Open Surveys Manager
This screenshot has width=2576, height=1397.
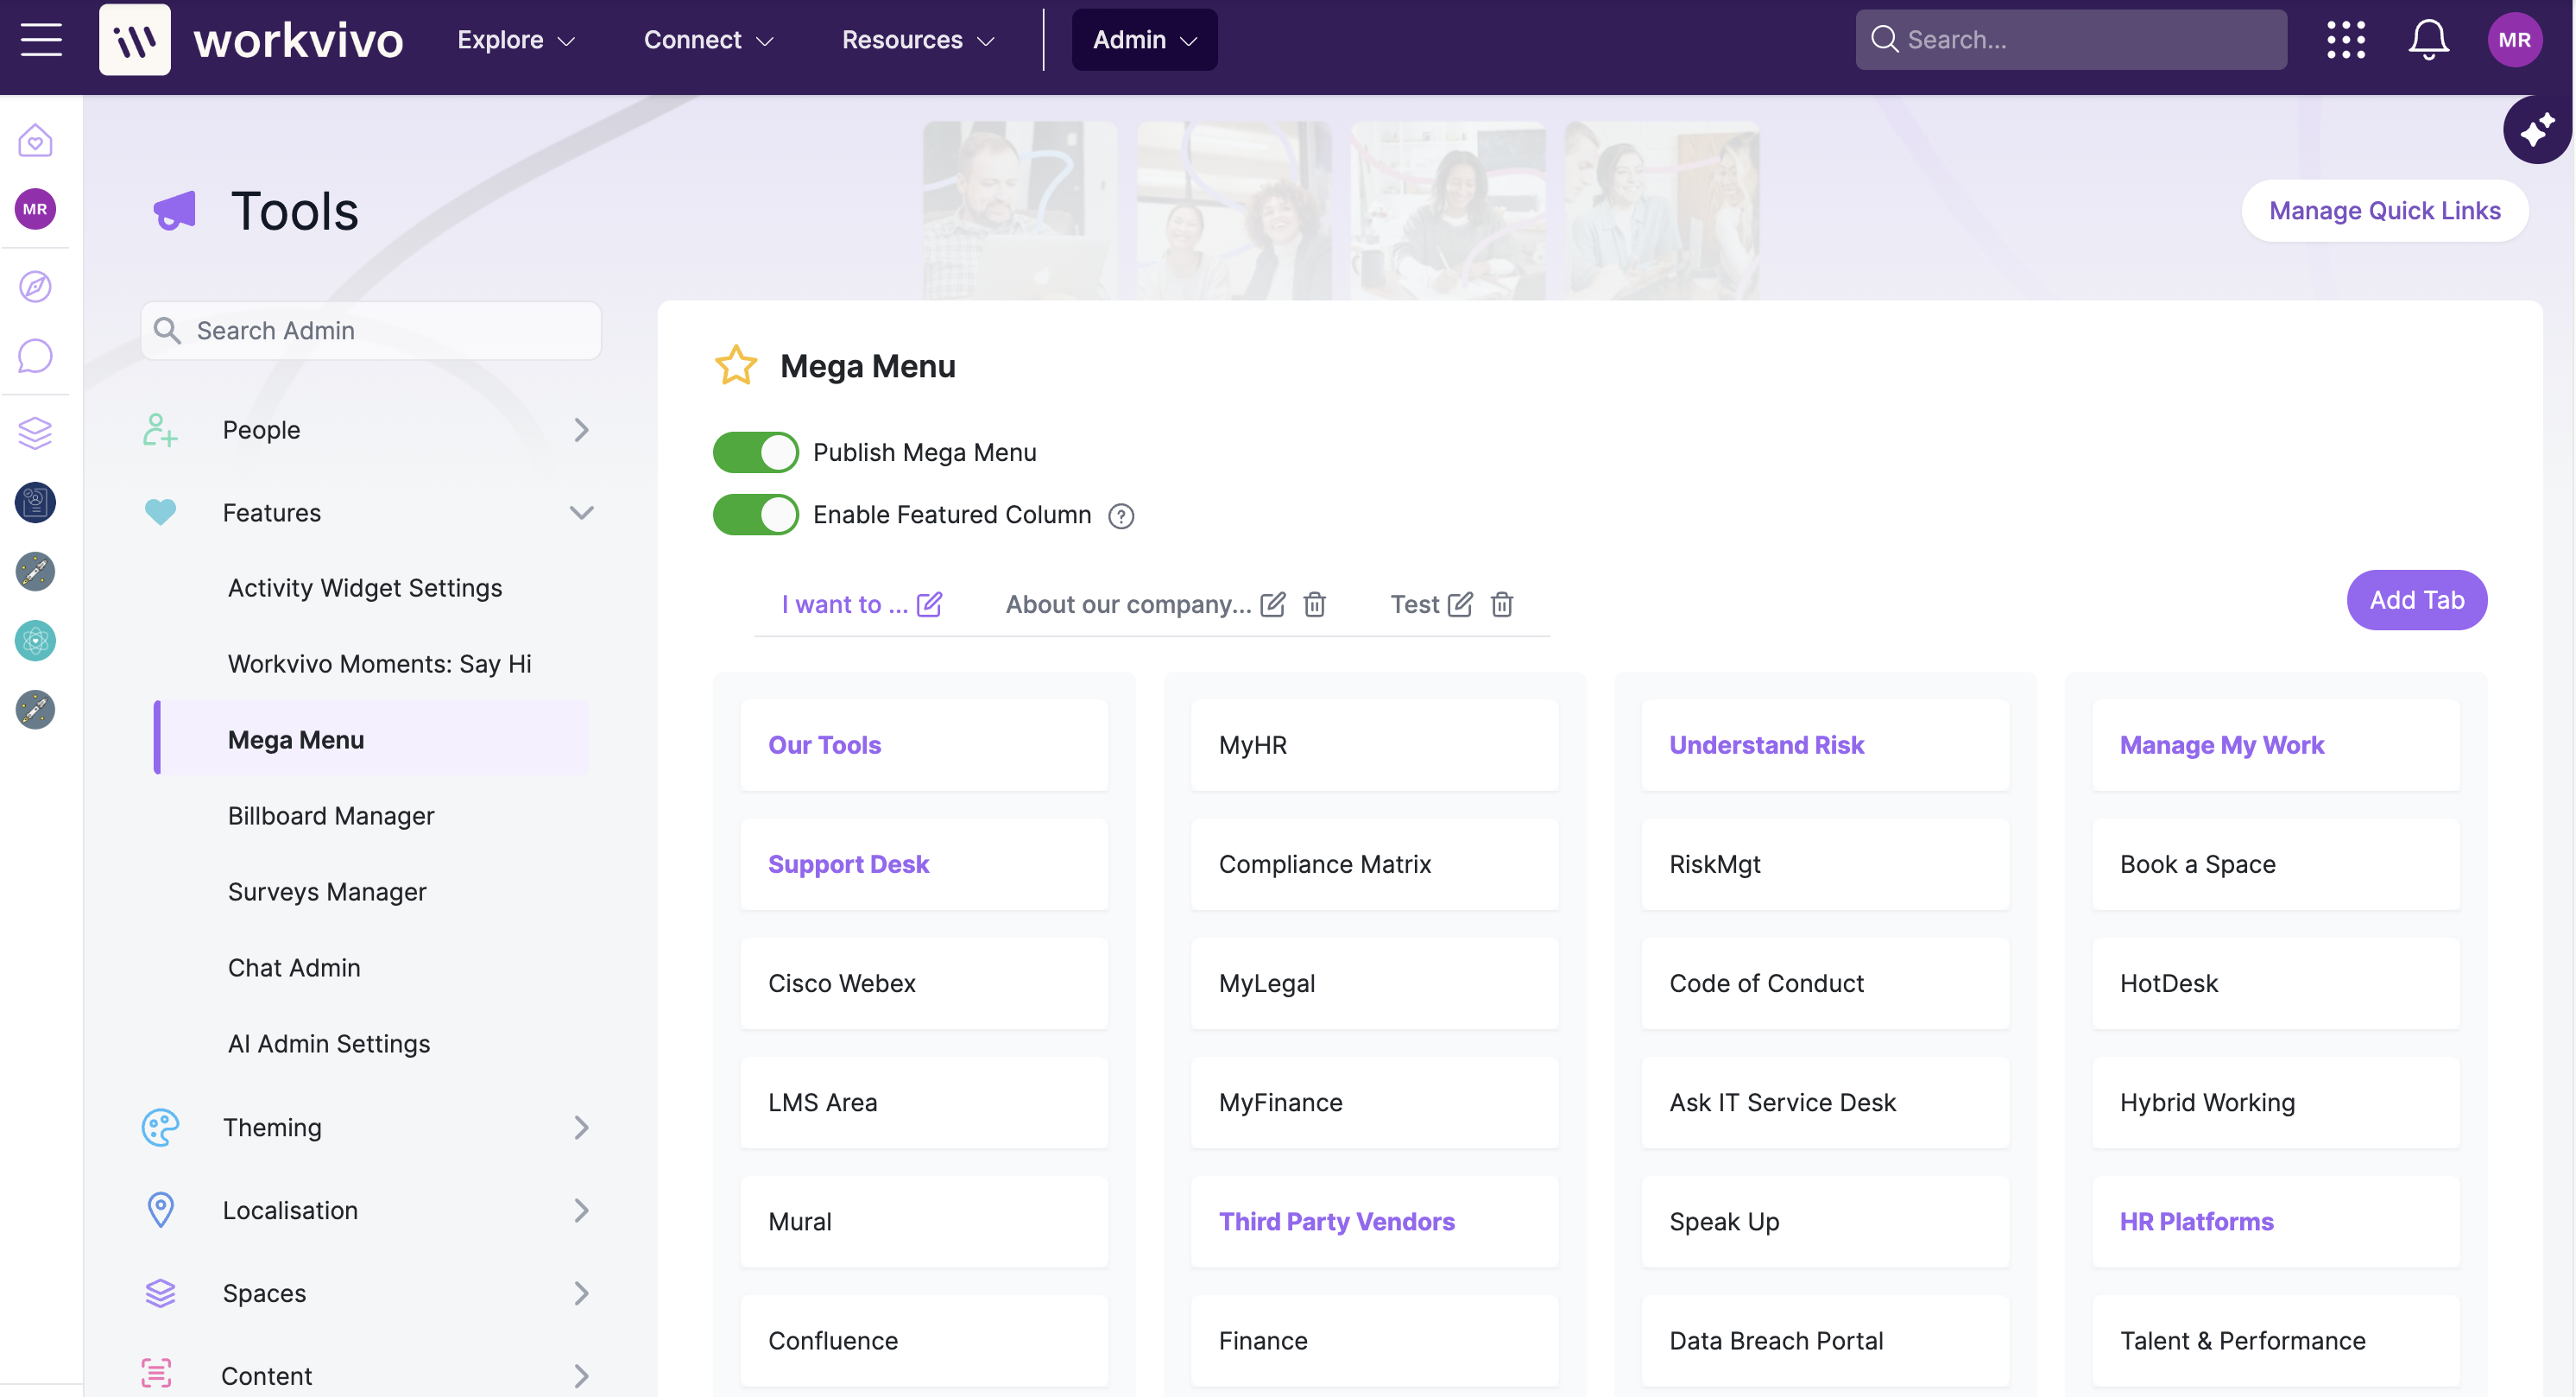click(327, 892)
